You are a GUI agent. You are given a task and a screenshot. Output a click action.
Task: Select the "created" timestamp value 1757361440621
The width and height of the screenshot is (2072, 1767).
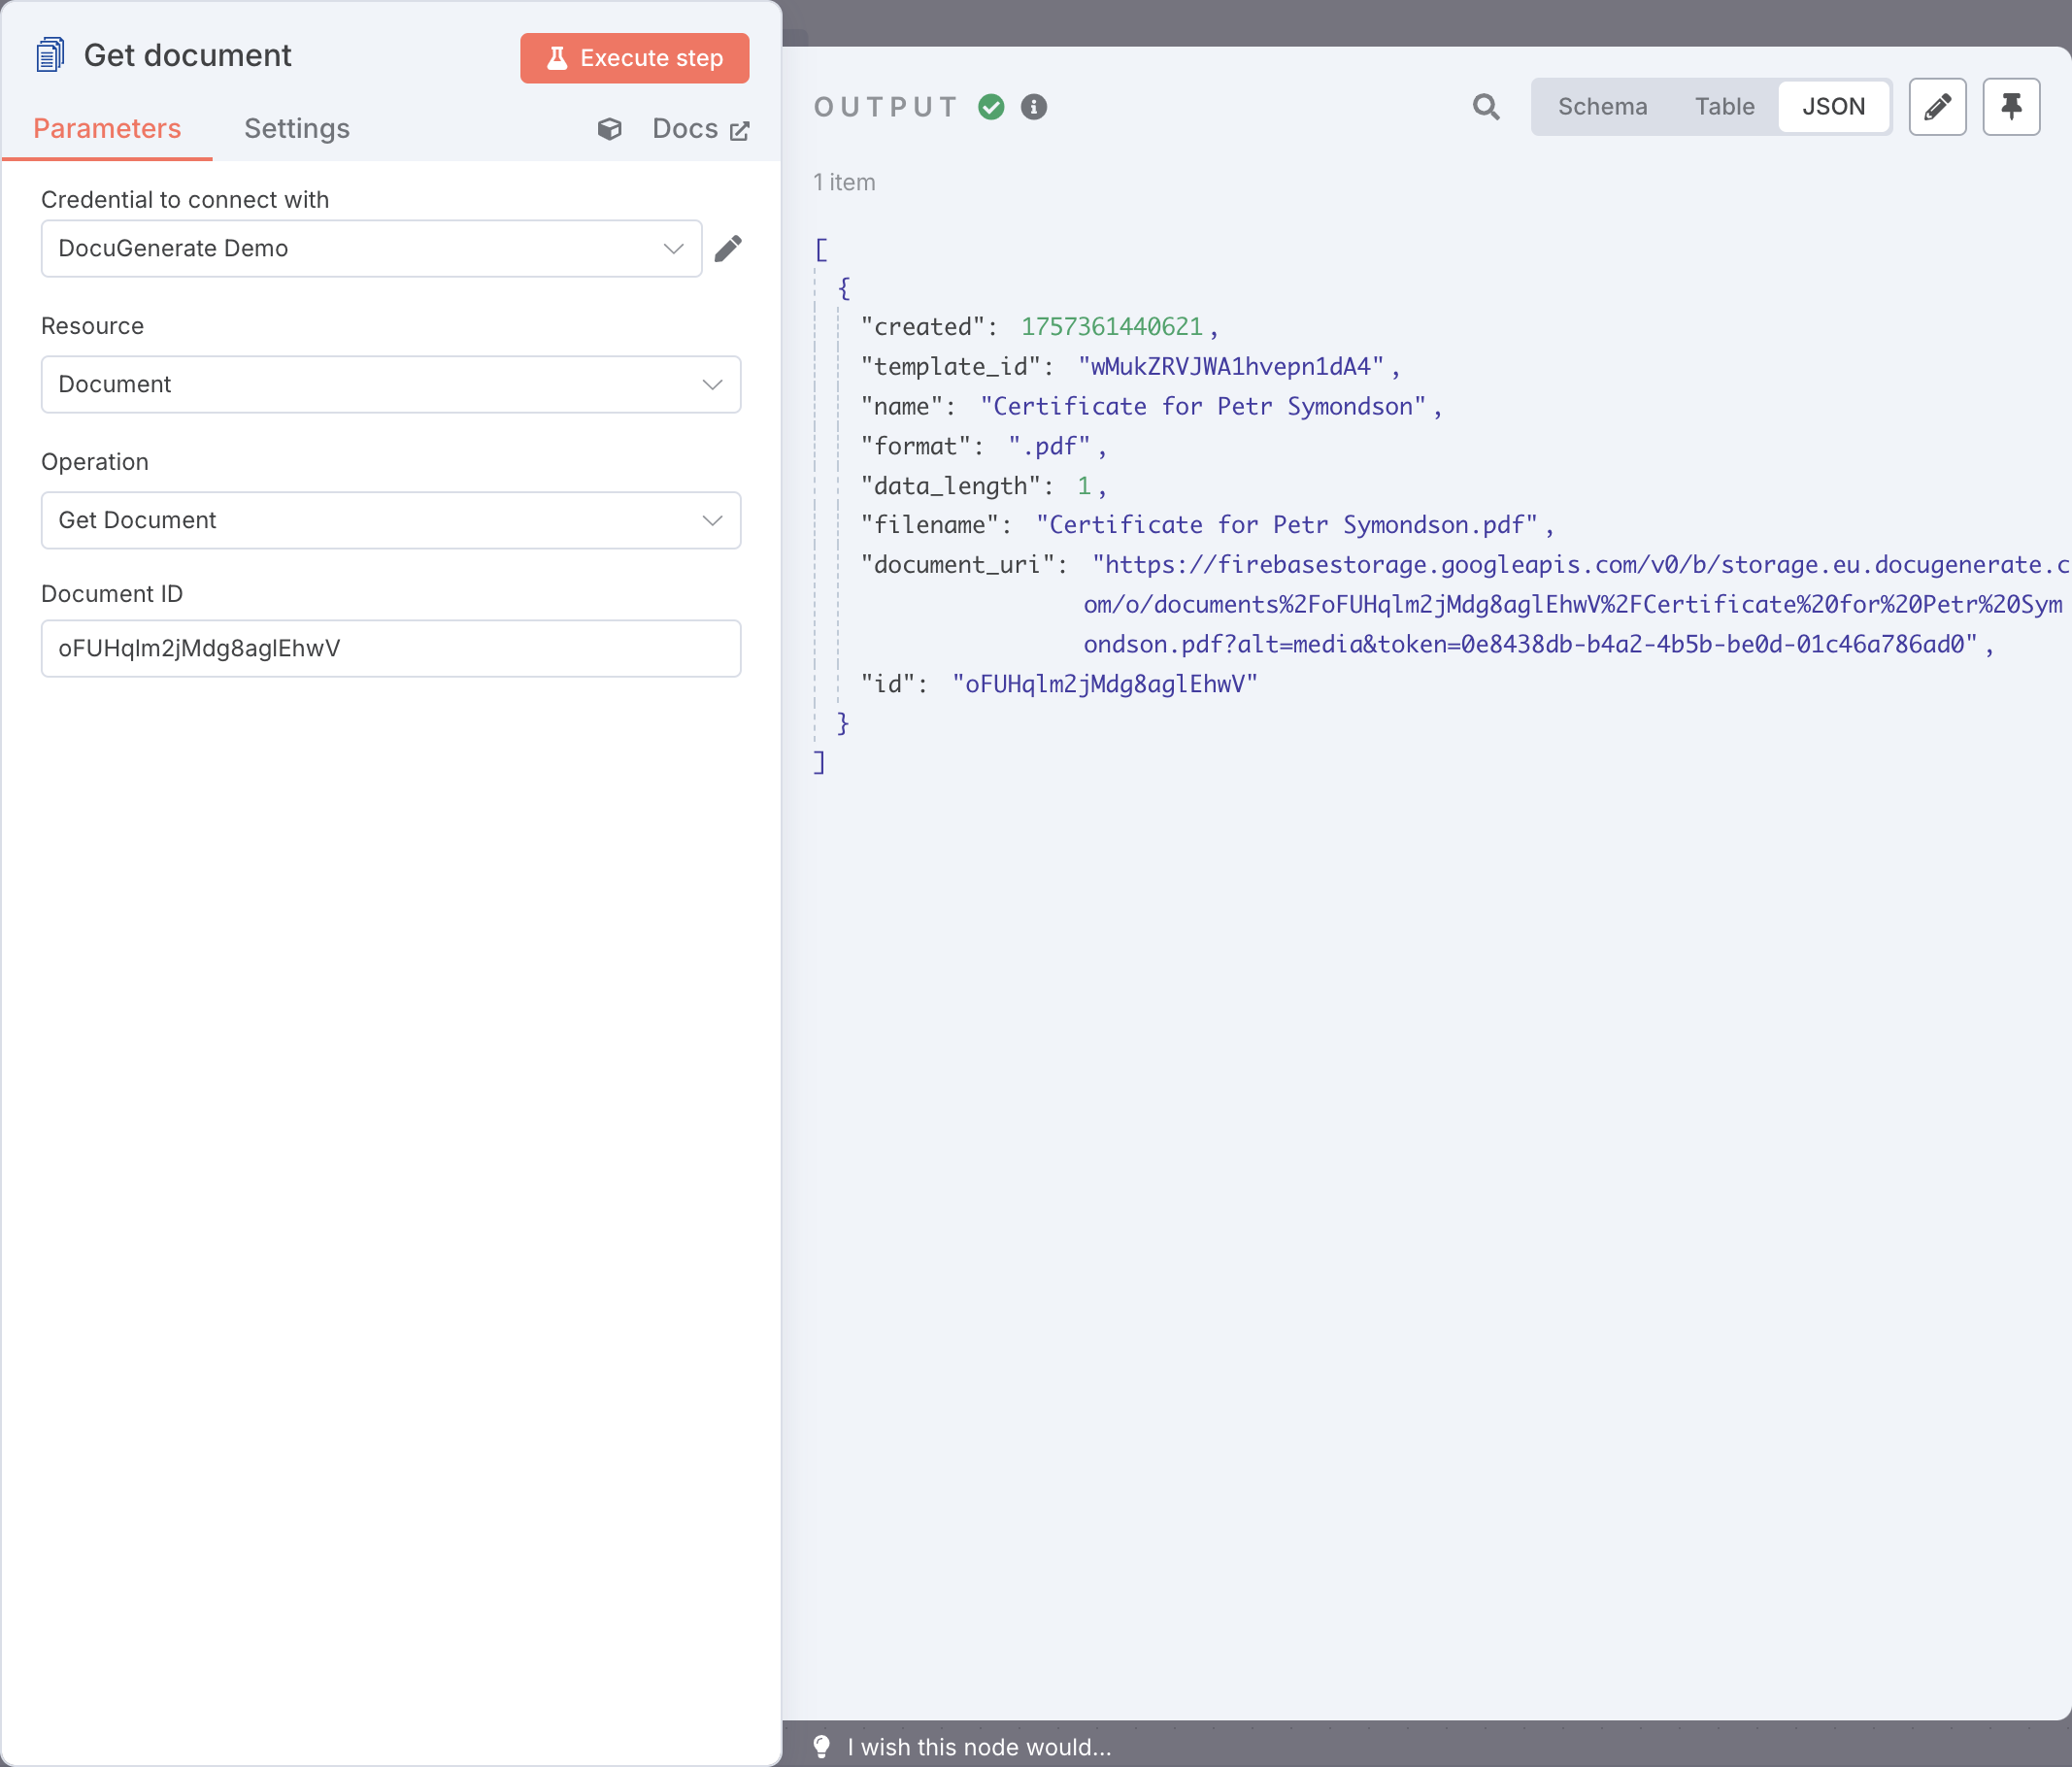point(1111,327)
